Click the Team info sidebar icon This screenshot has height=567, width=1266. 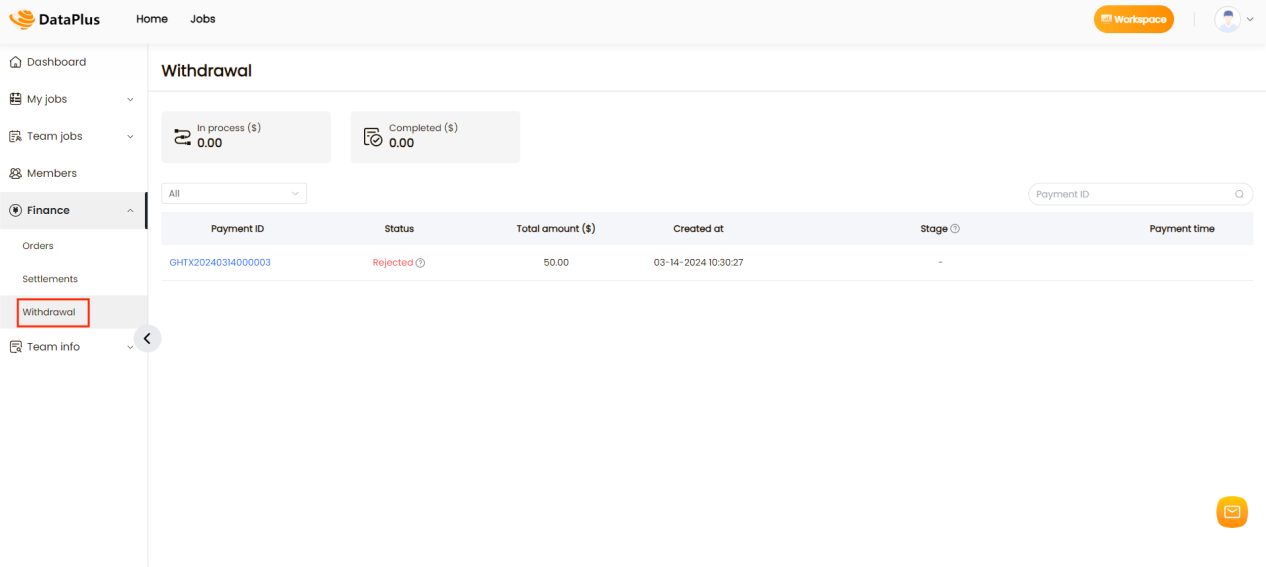15,347
